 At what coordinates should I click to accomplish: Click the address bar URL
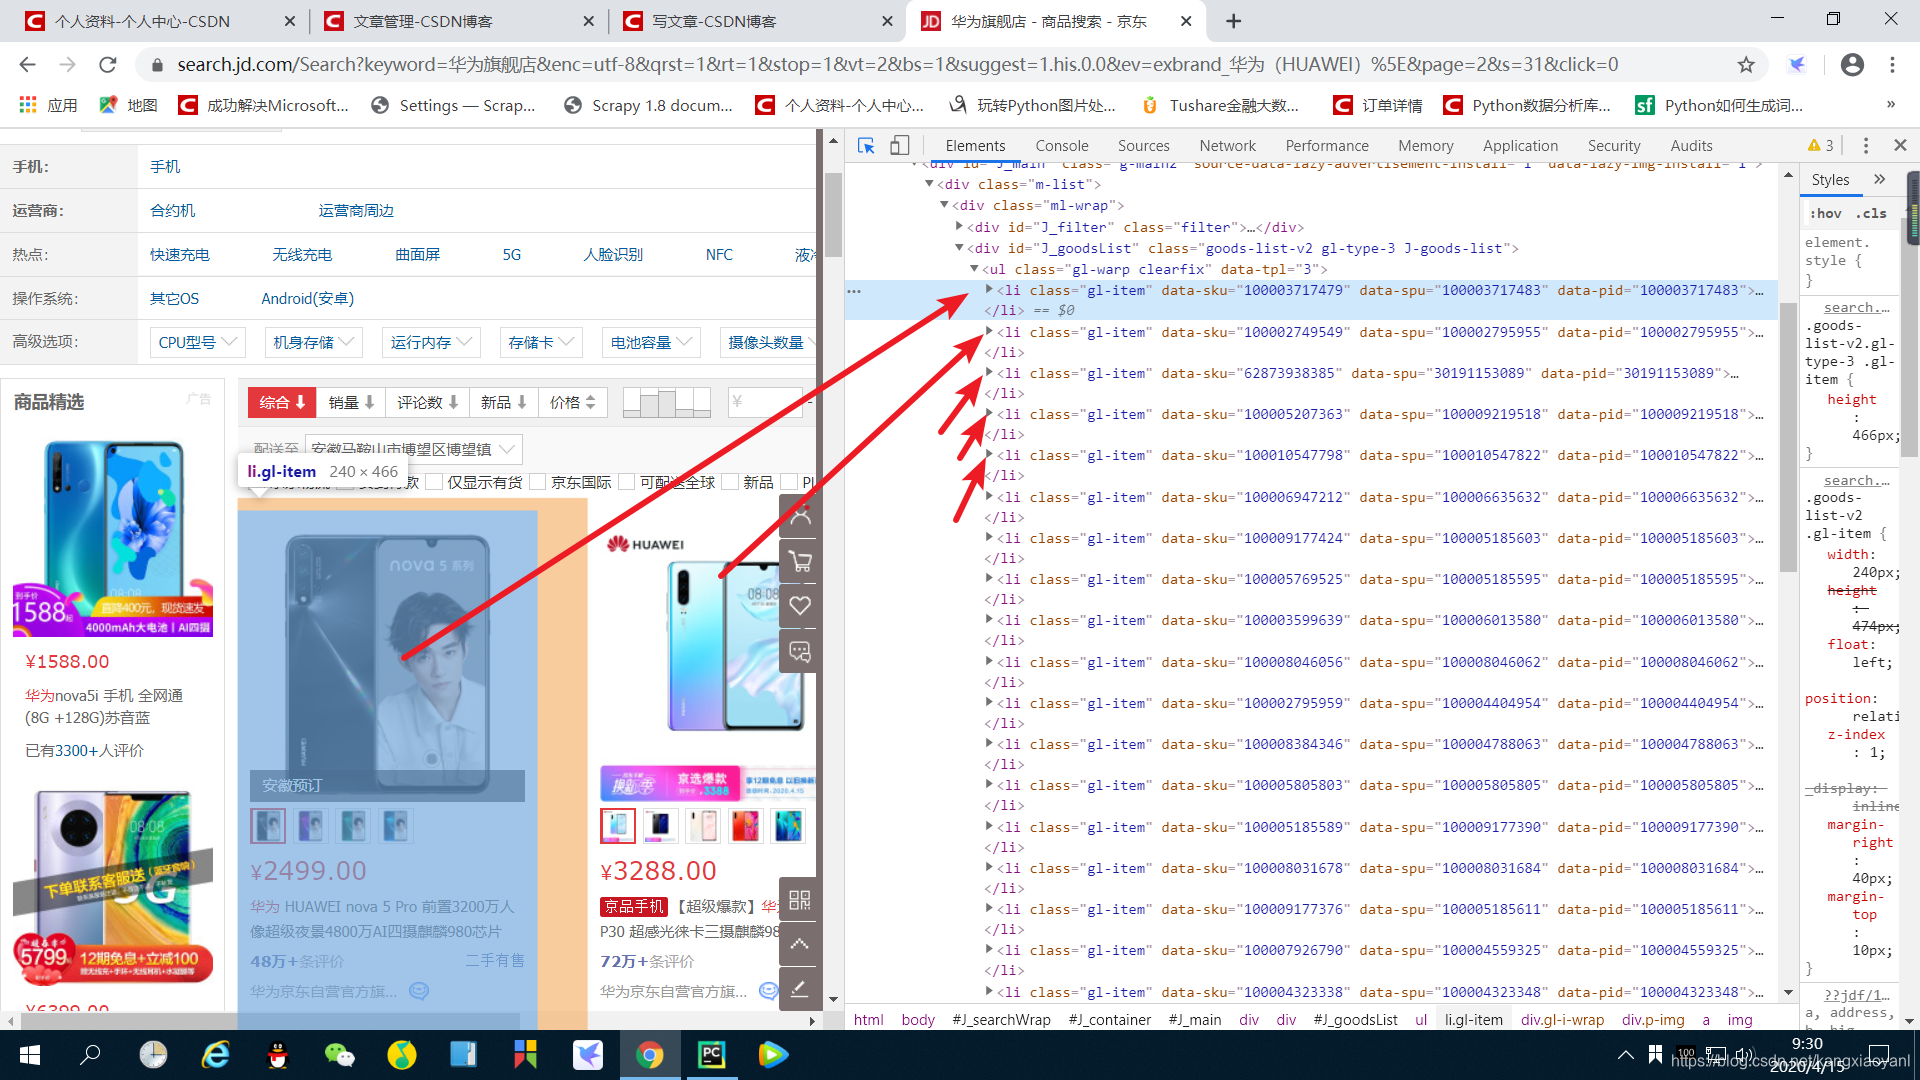[898, 65]
